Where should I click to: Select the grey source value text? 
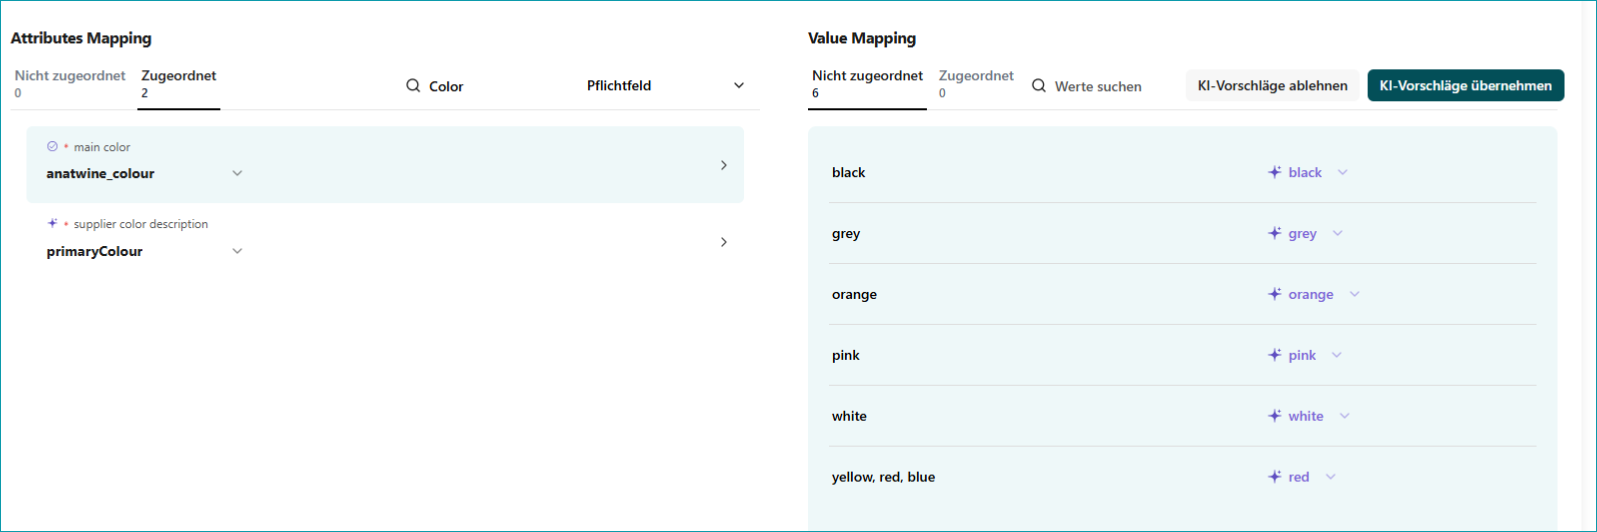[846, 234]
